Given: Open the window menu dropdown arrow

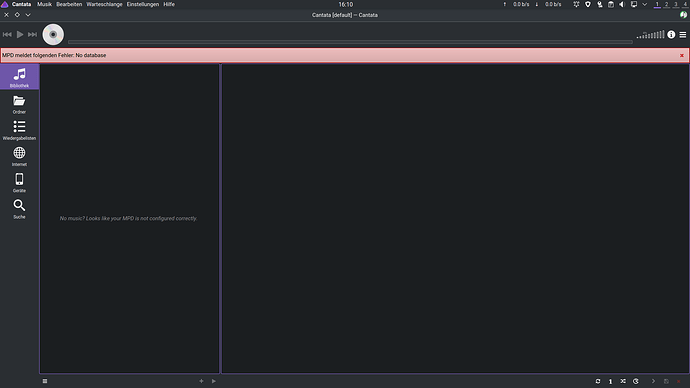Looking at the screenshot, I should tap(28, 15).
